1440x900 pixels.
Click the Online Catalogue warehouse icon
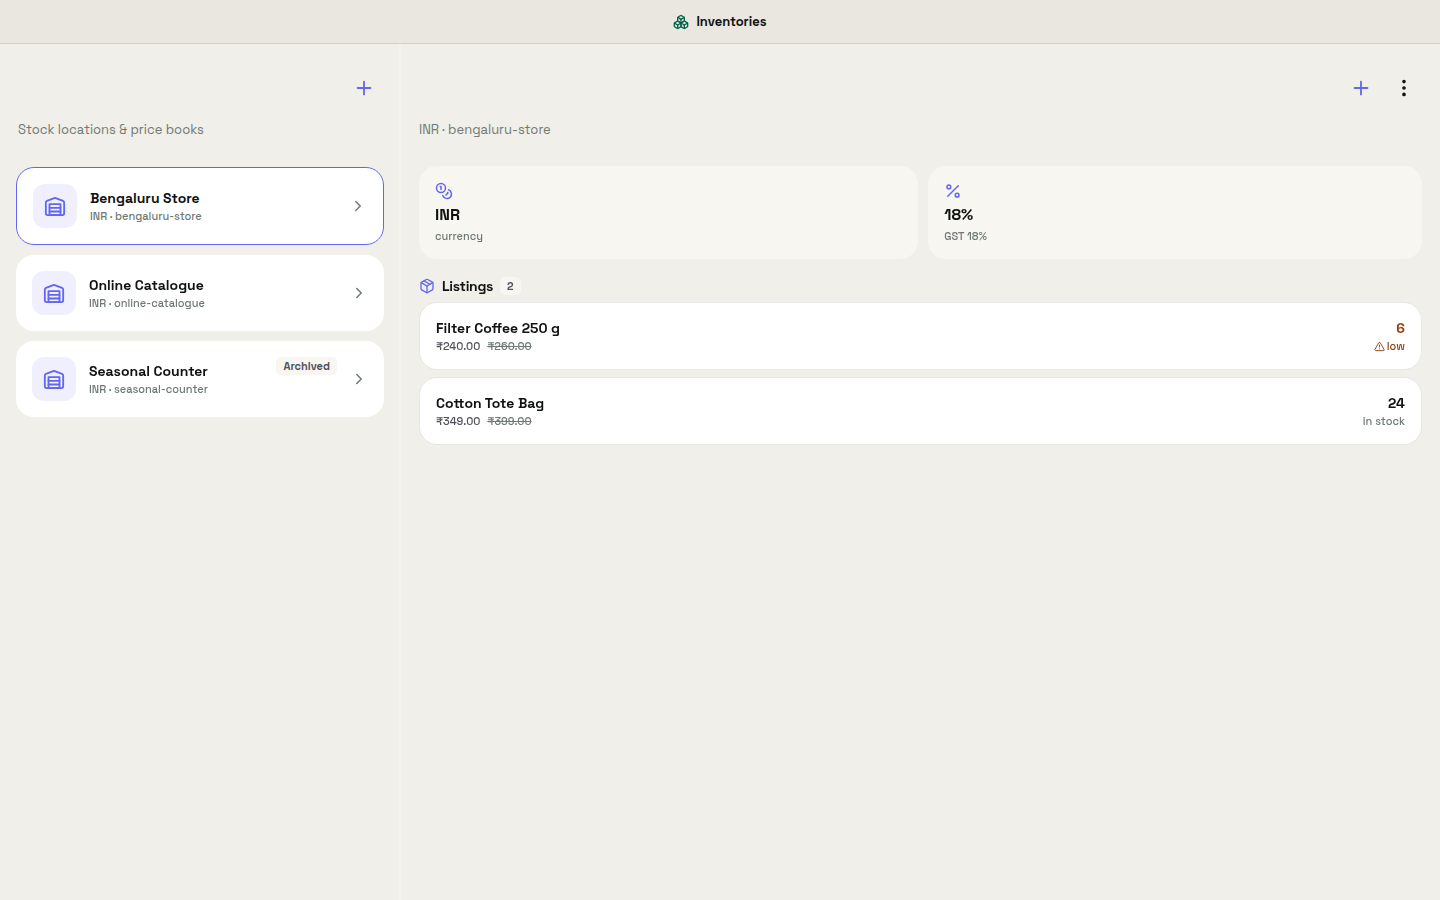coord(54,293)
